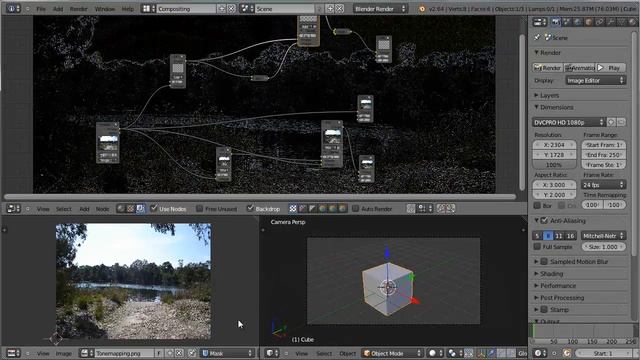The image size is (640, 360).
Task: Click the paste nodes icon in node header
Action: (x=451, y=209)
